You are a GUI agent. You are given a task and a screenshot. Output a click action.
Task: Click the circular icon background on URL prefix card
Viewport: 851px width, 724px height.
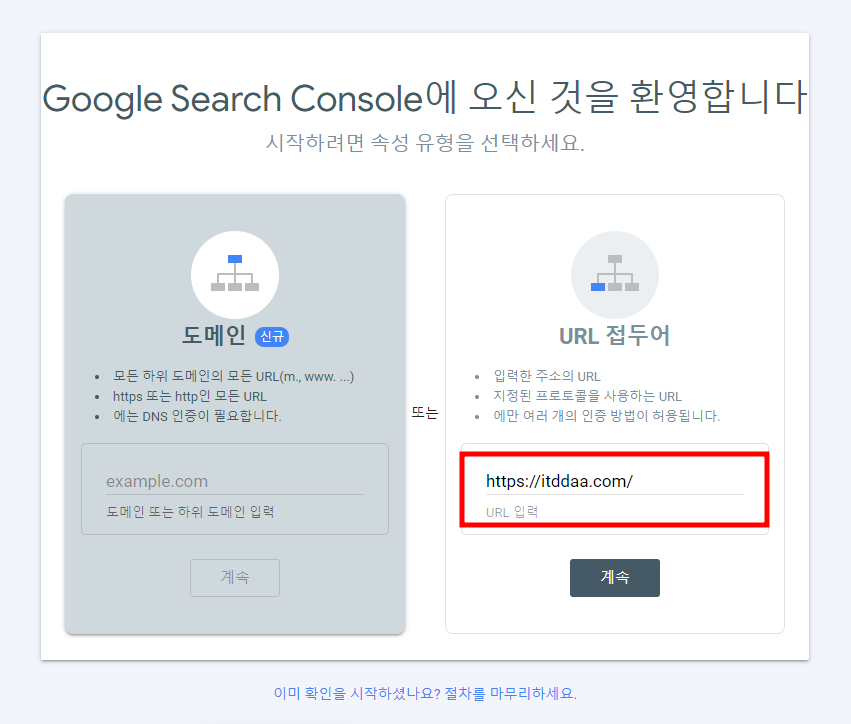click(614, 274)
